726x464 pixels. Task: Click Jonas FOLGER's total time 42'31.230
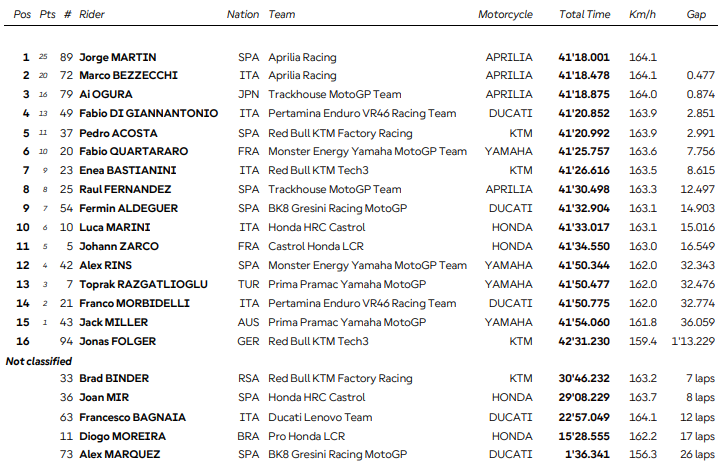tap(584, 342)
